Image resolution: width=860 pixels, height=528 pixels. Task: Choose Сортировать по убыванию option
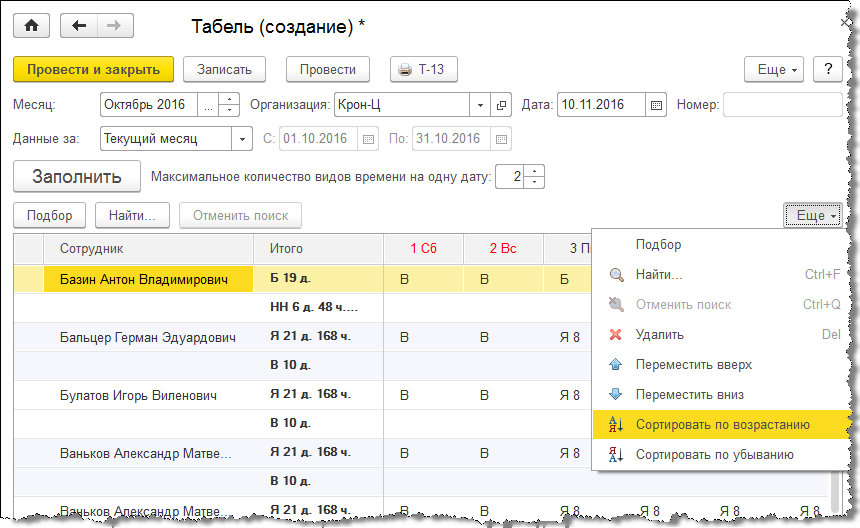714,455
